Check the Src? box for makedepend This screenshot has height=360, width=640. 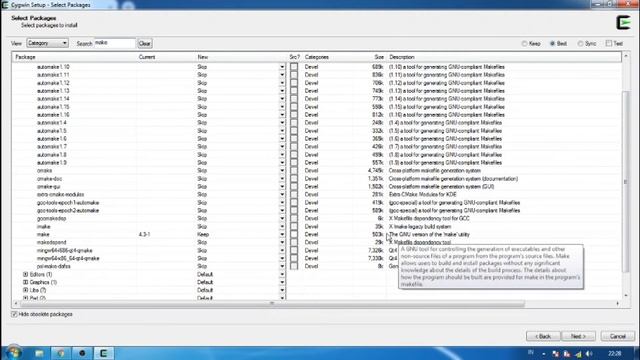tap(294, 242)
